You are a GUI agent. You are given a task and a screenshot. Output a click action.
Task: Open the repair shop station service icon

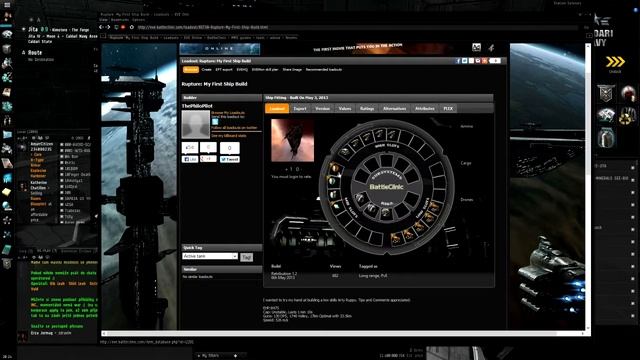click(x=606, y=116)
